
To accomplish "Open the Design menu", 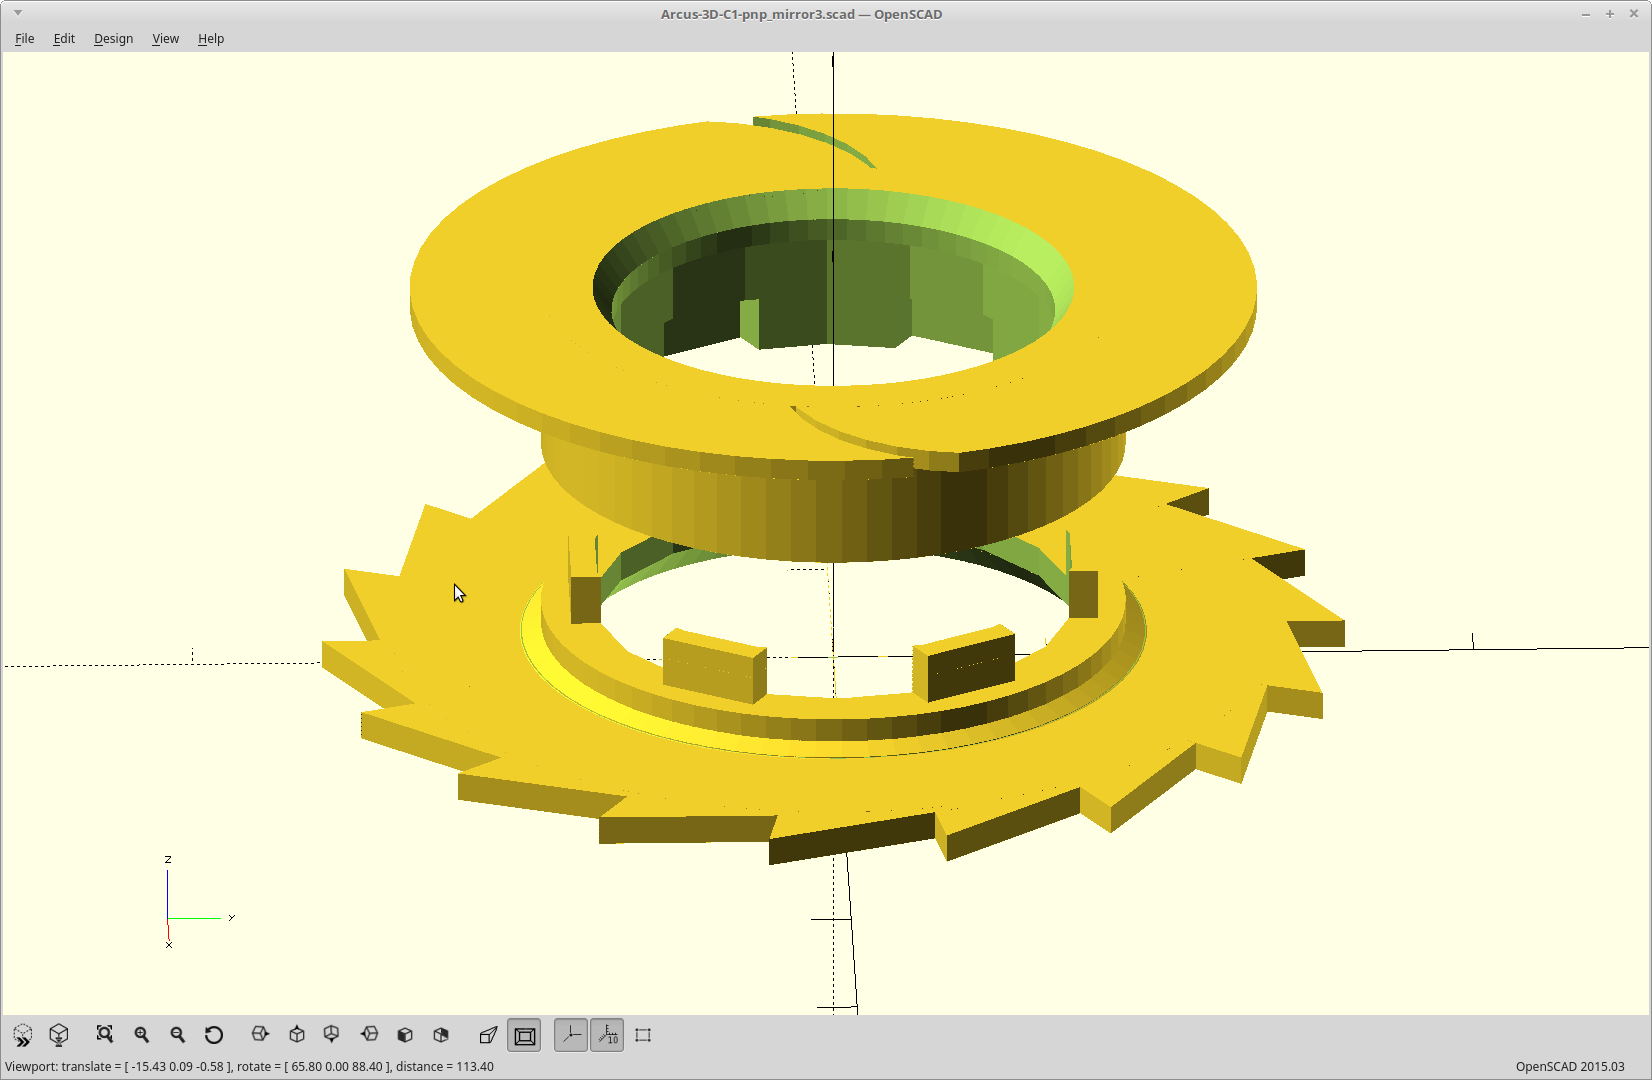I will (113, 38).
